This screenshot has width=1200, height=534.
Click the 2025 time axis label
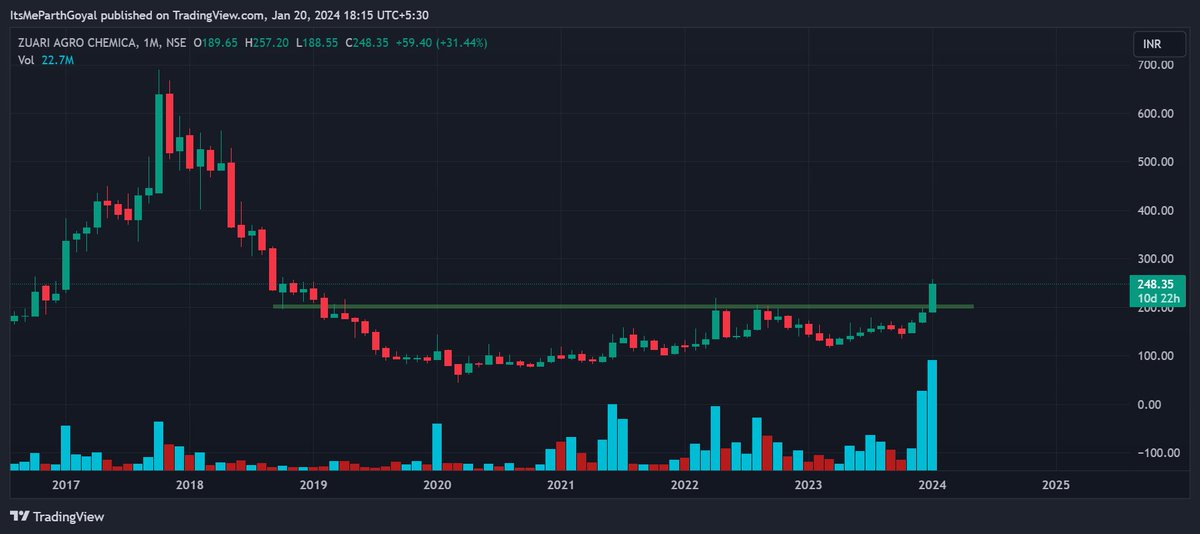coord(1055,485)
